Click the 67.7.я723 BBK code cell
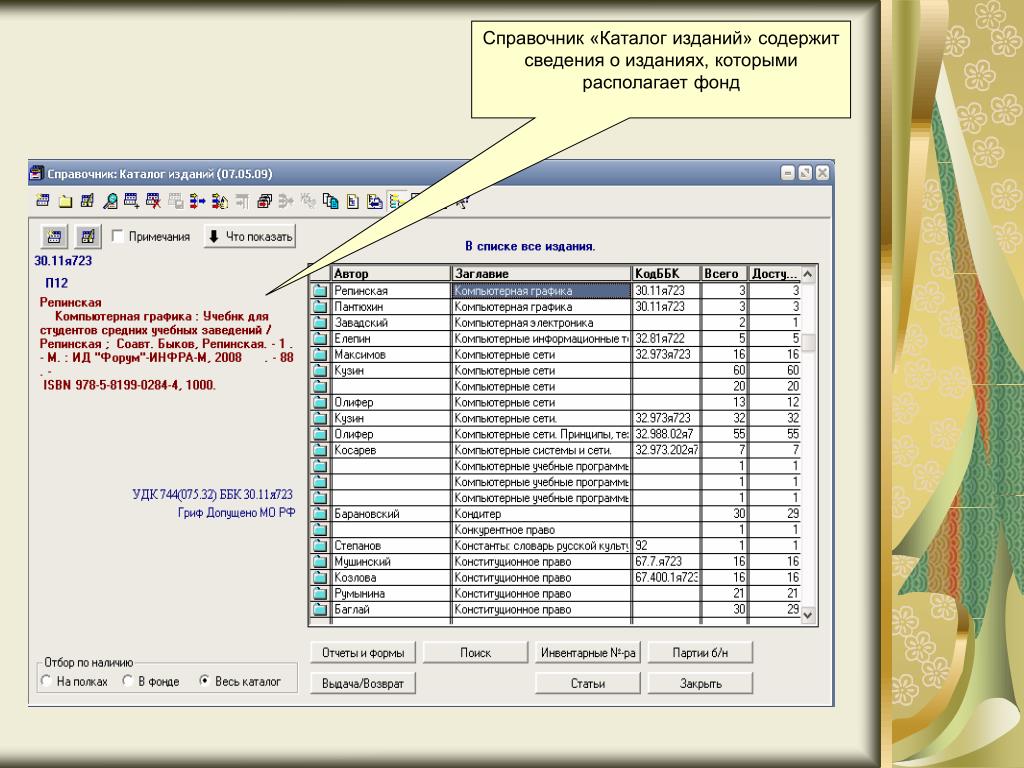The width and height of the screenshot is (1024, 768). click(x=666, y=562)
